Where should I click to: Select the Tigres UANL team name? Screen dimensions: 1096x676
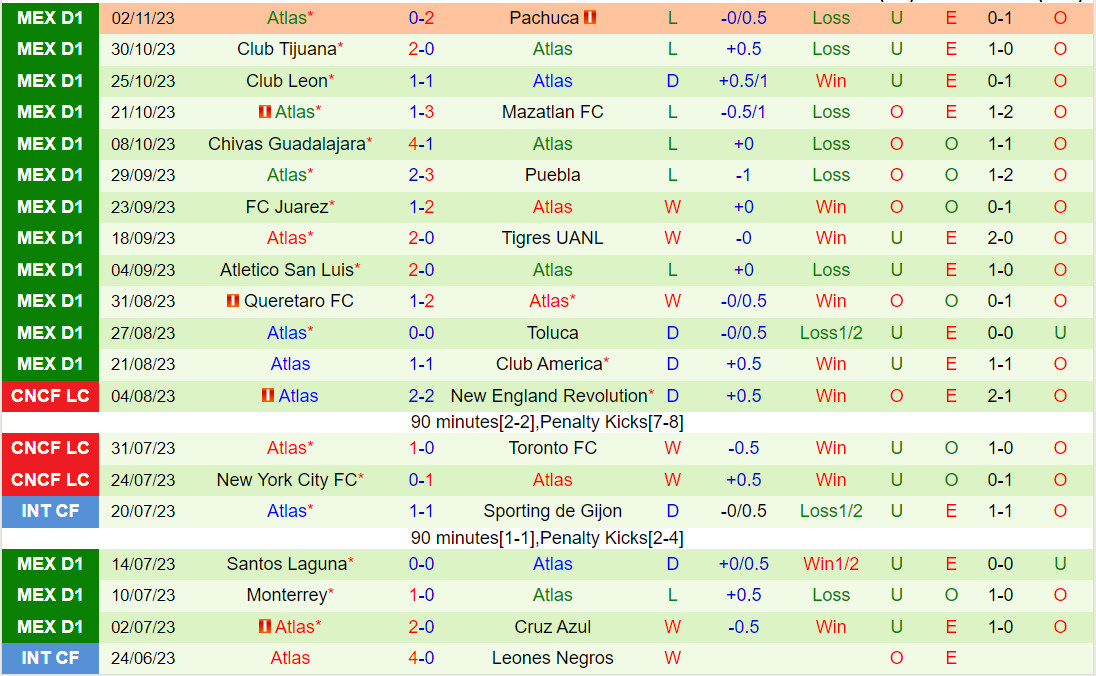[552, 238]
